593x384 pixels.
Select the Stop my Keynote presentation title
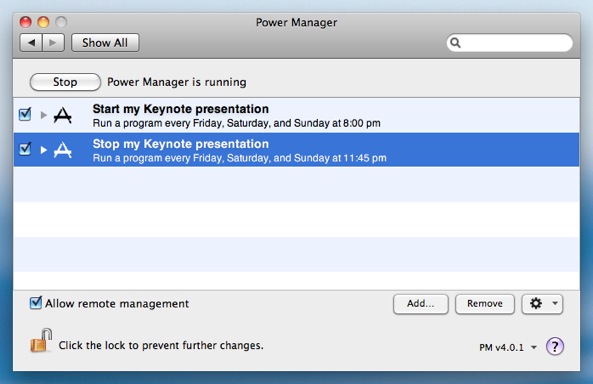[180, 144]
